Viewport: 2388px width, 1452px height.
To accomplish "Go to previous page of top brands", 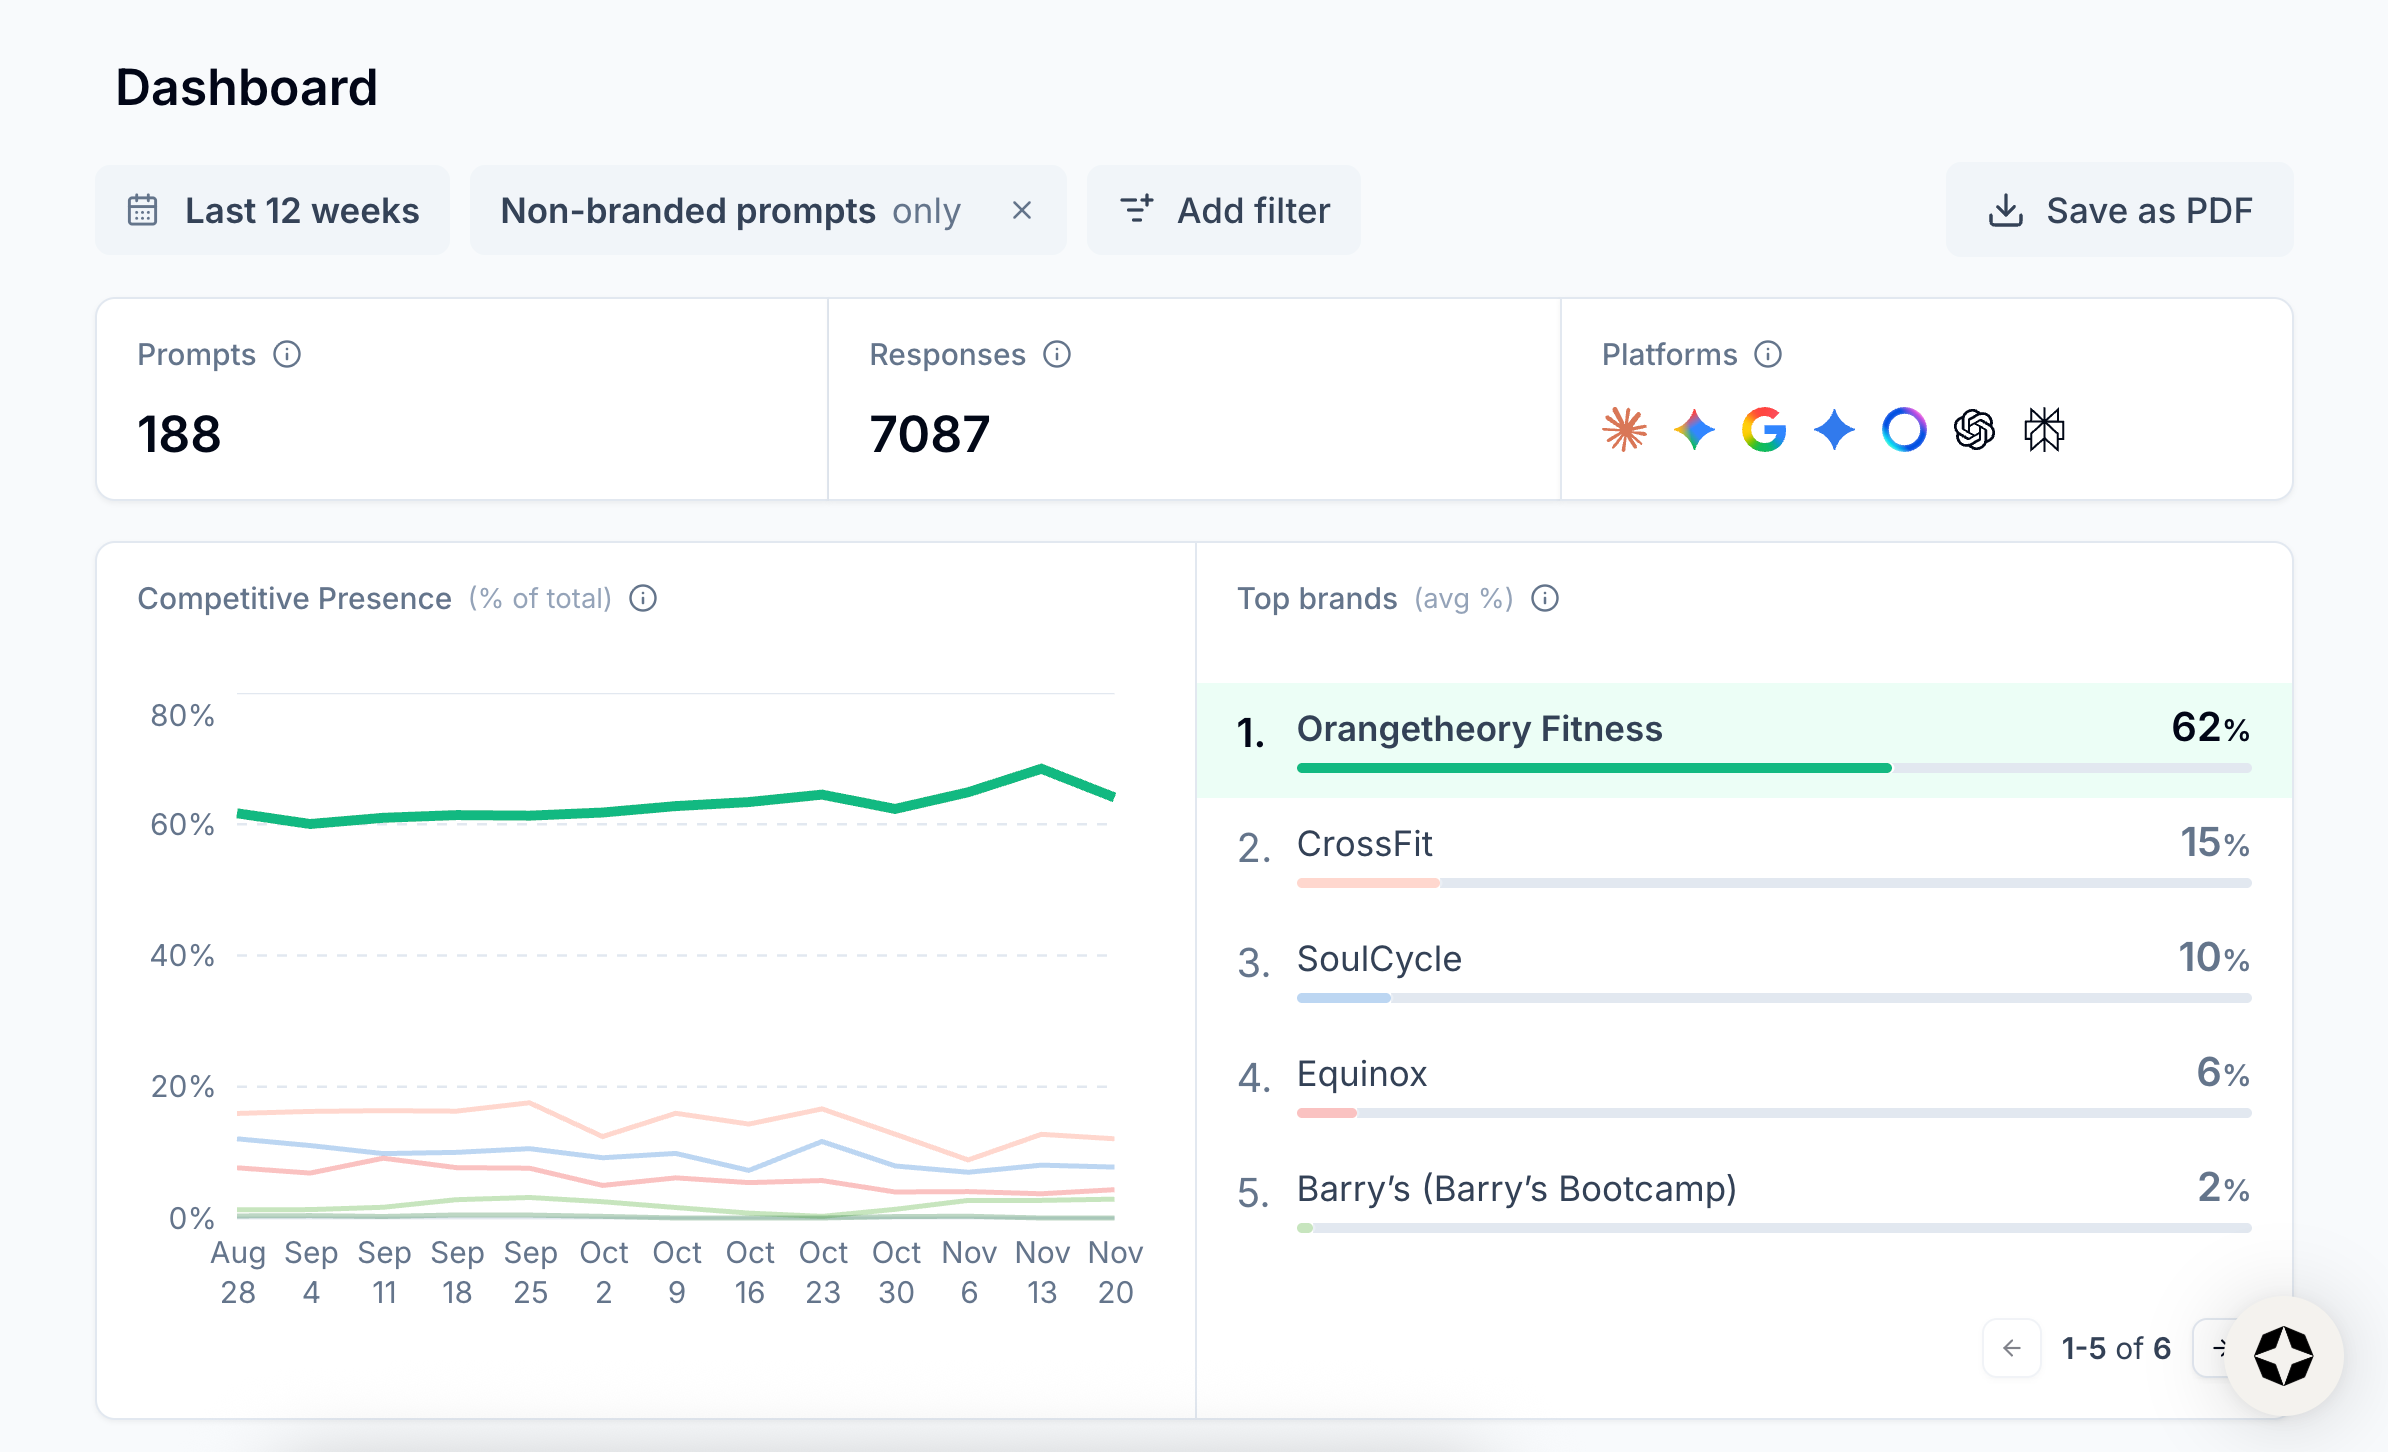I will pyautogui.click(x=2012, y=1348).
